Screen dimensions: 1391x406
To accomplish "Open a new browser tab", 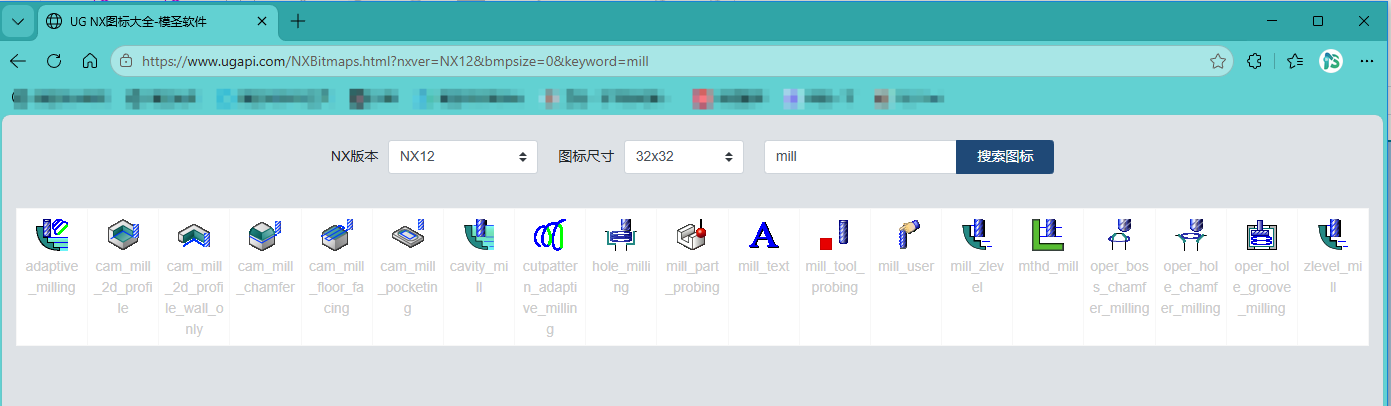I will pyautogui.click(x=297, y=21).
